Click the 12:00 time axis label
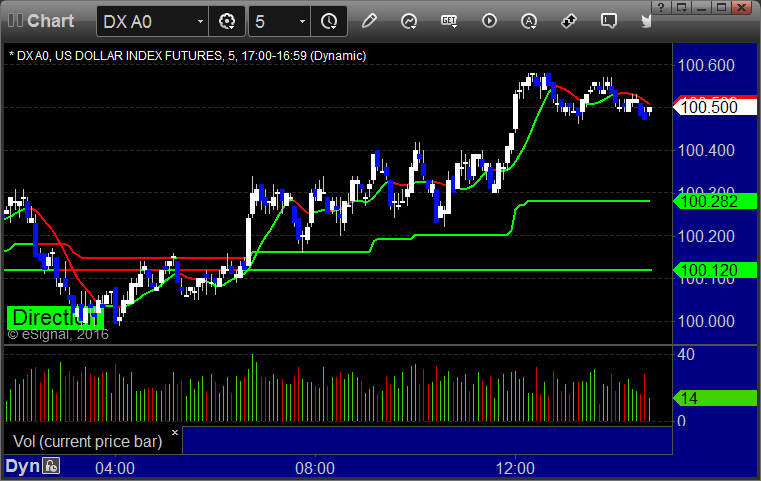Viewport: 761px width, 481px height. click(515, 468)
